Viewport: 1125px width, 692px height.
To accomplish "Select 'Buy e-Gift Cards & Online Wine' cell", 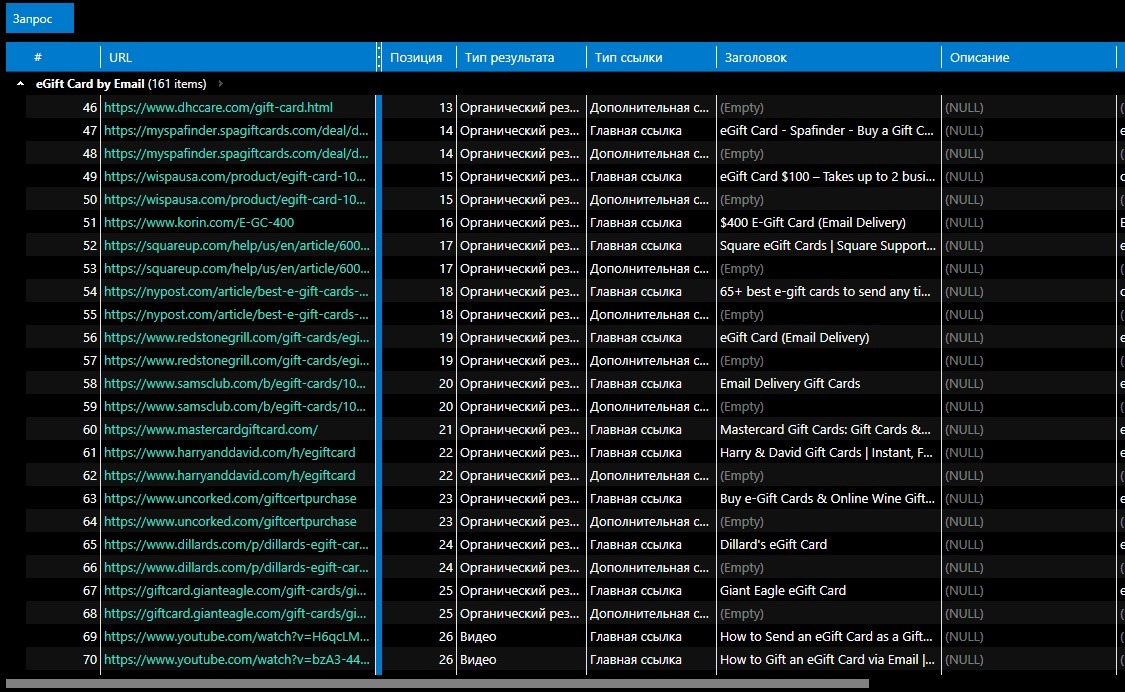I will click(829, 498).
